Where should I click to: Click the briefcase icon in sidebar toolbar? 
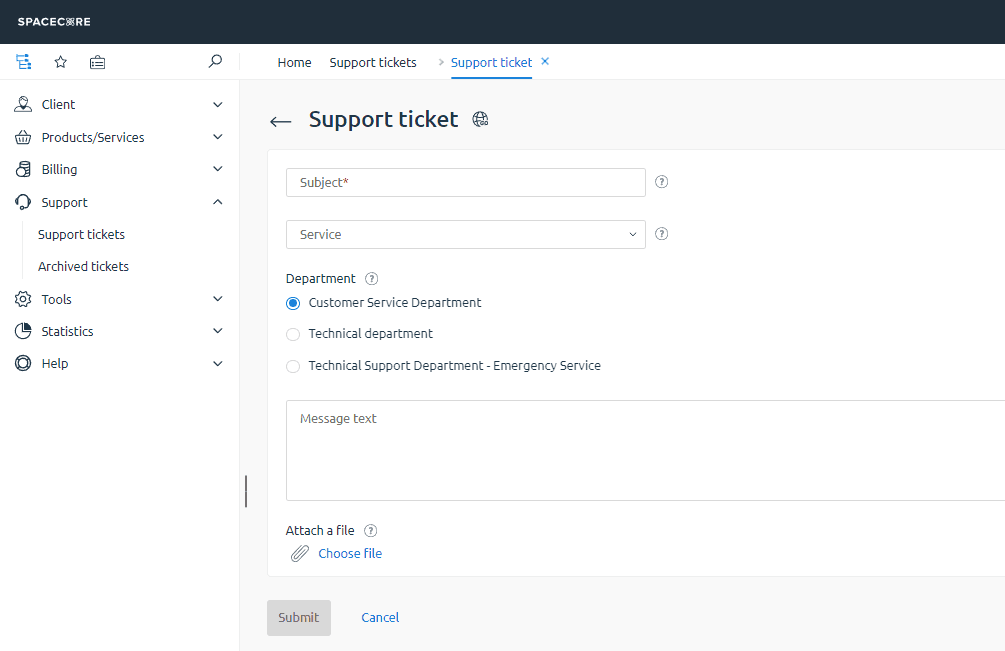coord(97,62)
